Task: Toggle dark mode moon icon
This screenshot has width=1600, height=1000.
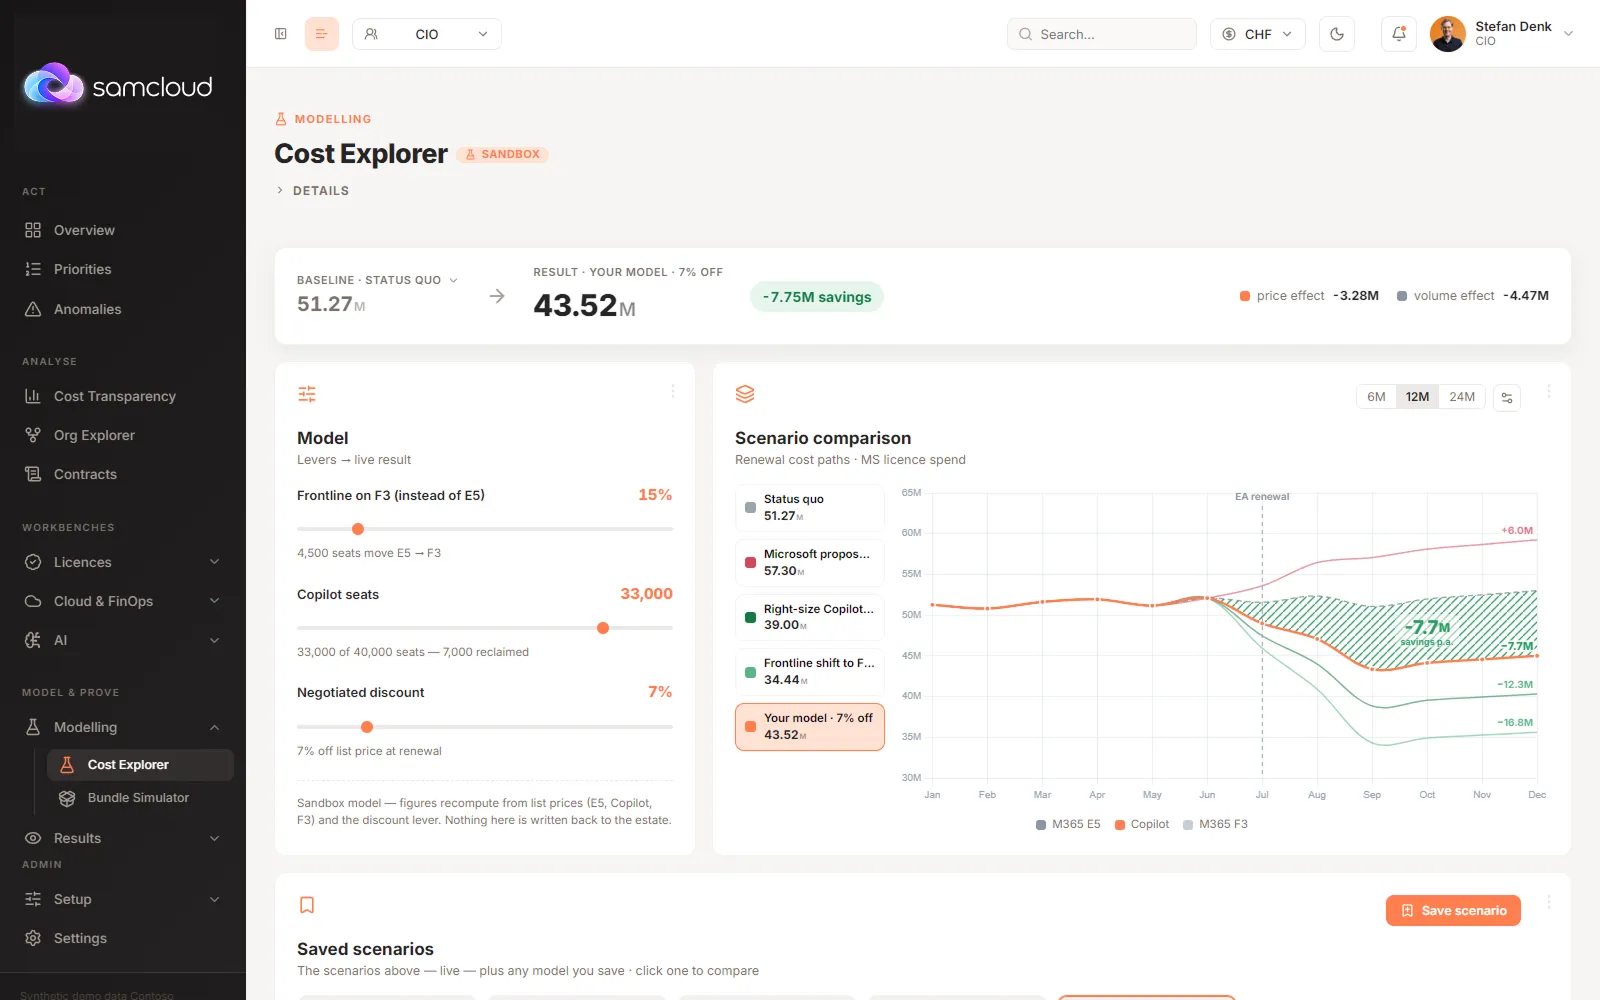Action: pyautogui.click(x=1337, y=34)
